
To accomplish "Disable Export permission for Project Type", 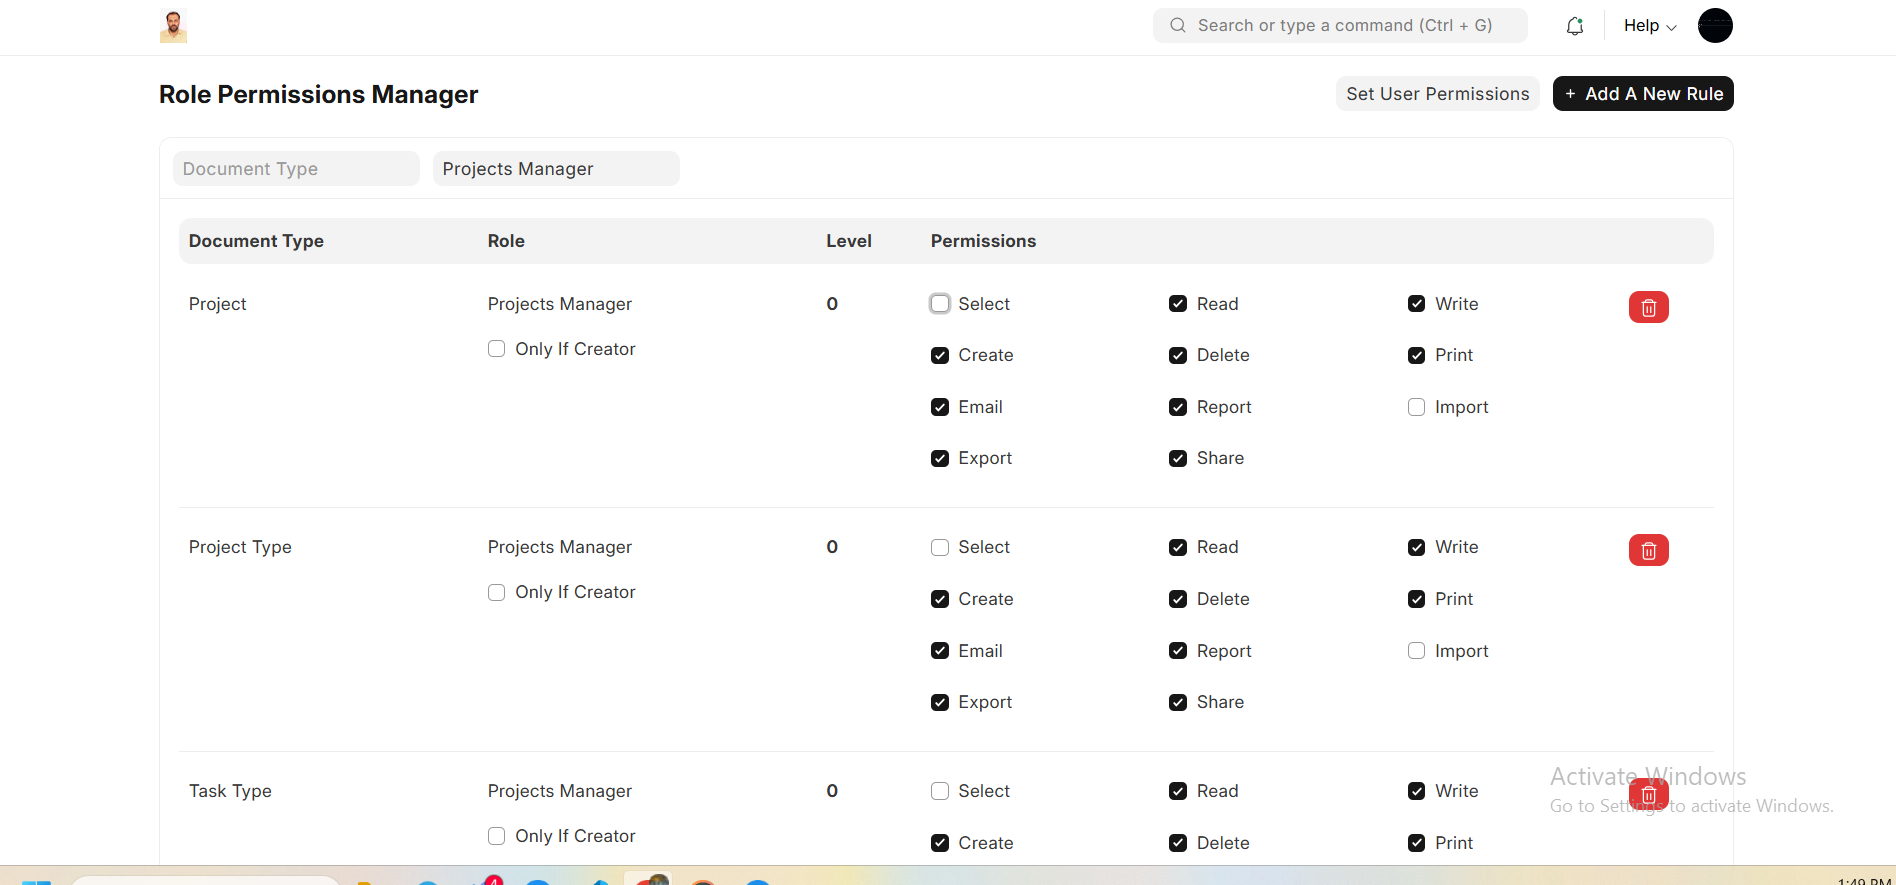I will click(x=940, y=702).
